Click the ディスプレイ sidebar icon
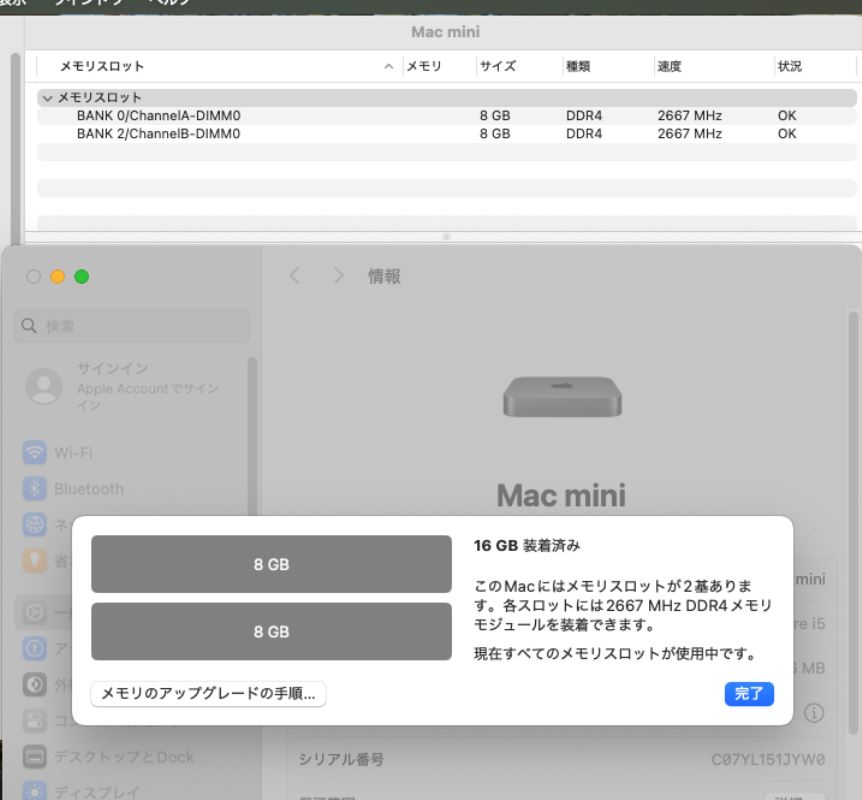 tap(35, 792)
